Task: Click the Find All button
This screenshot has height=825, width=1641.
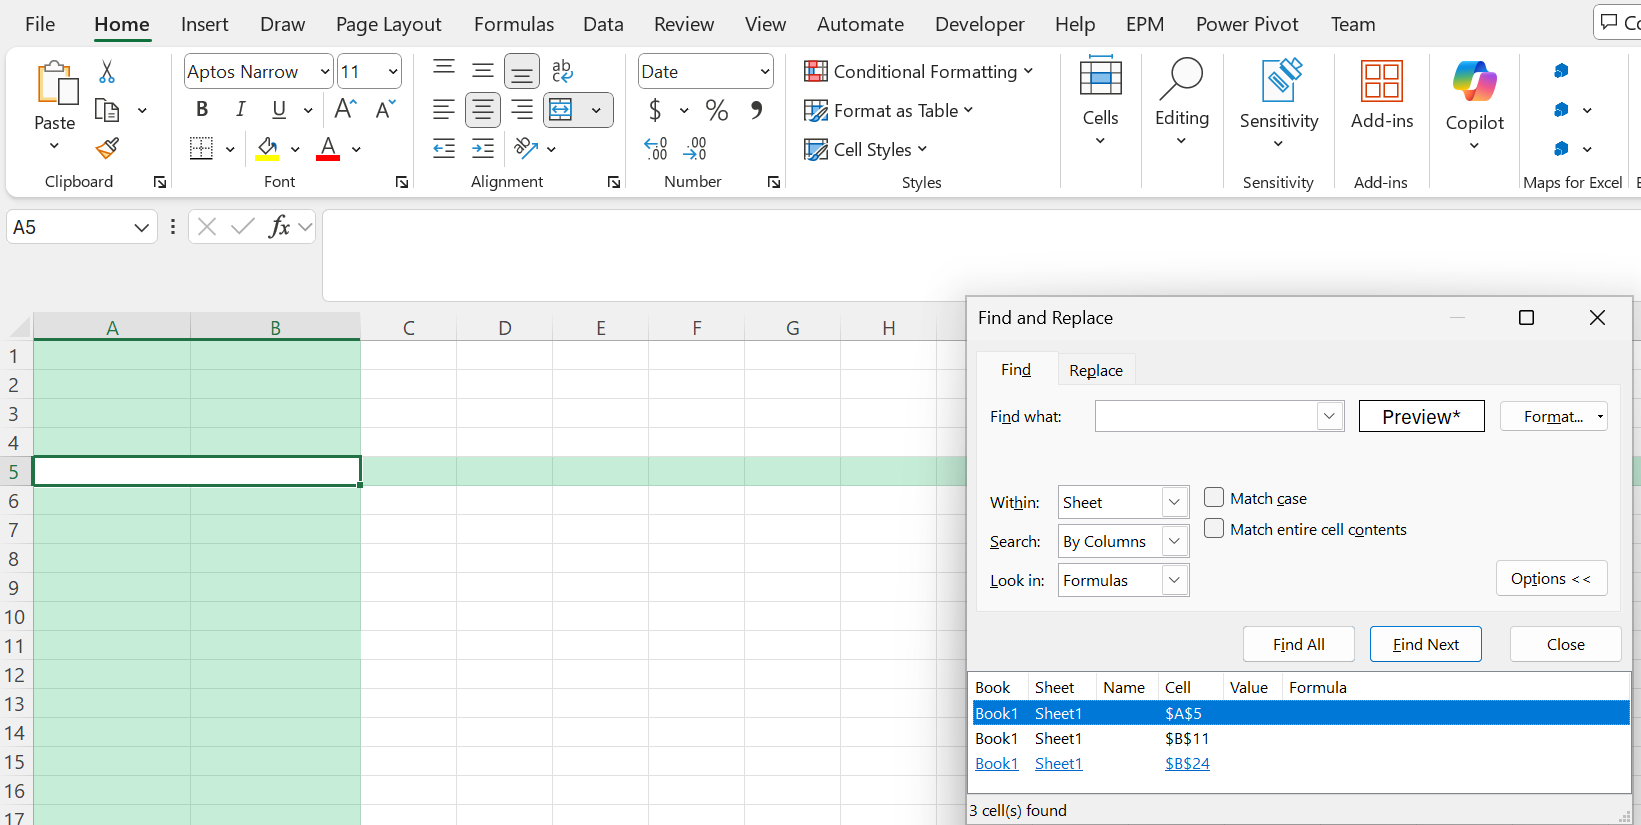Action: pyautogui.click(x=1299, y=644)
